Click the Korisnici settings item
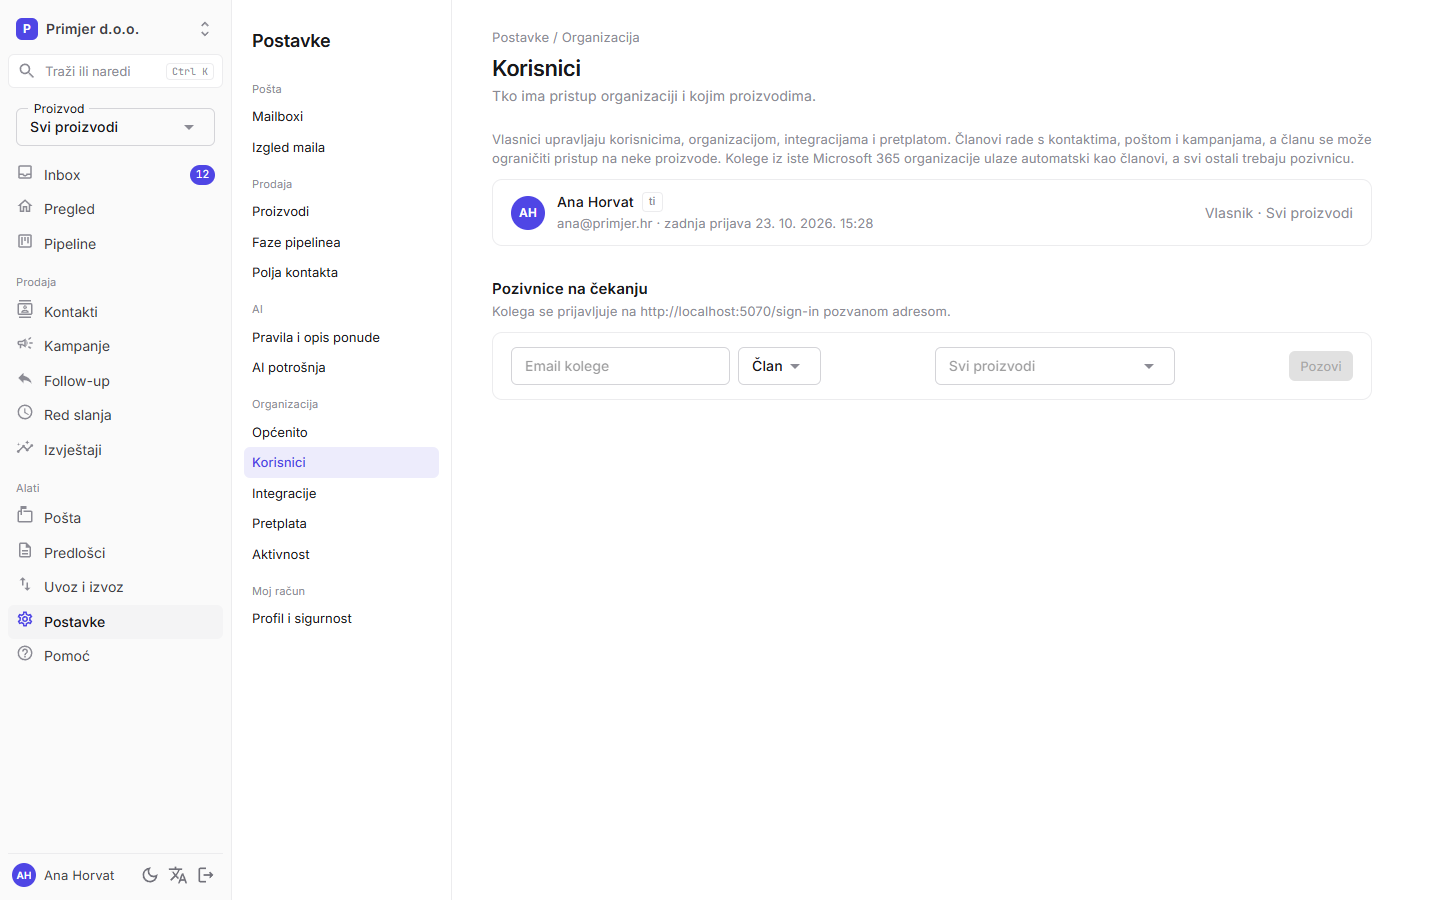The image size is (1440, 900). [341, 462]
